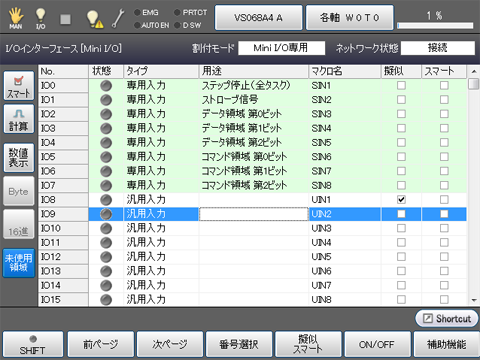
Task: Click the scrollbar down arrow
Action: click(x=474, y=300)
